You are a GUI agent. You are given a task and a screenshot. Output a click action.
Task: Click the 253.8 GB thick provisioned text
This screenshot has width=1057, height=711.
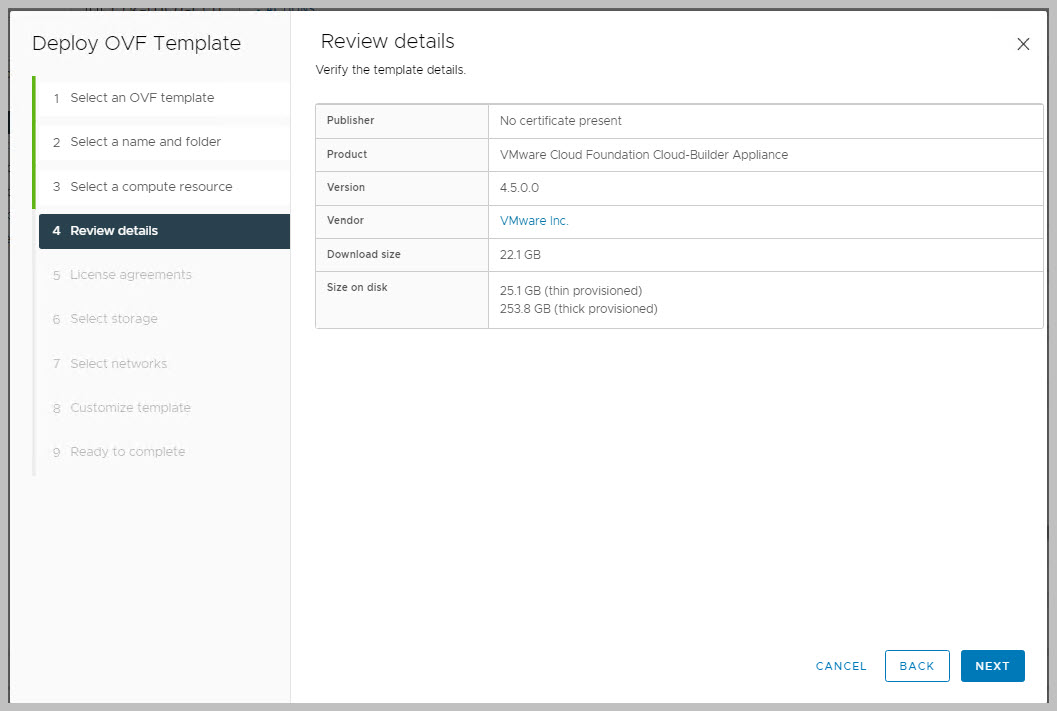(x=578, y=309)
